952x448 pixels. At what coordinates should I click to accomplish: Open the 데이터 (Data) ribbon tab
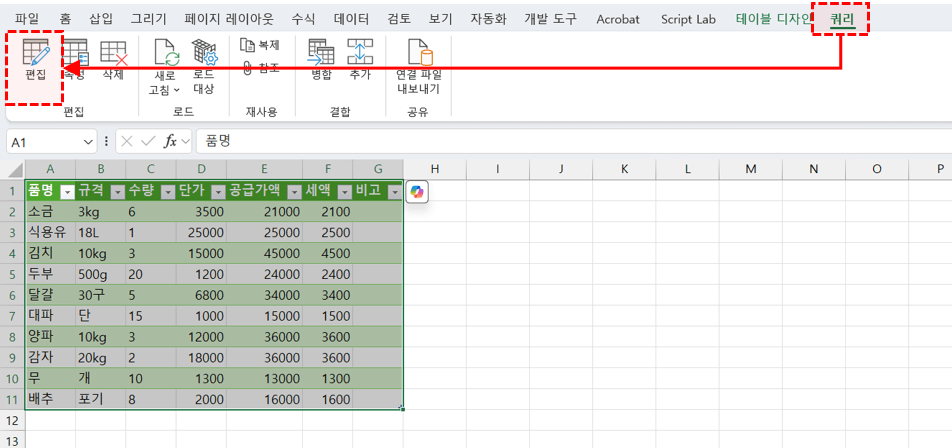point(351,19)
